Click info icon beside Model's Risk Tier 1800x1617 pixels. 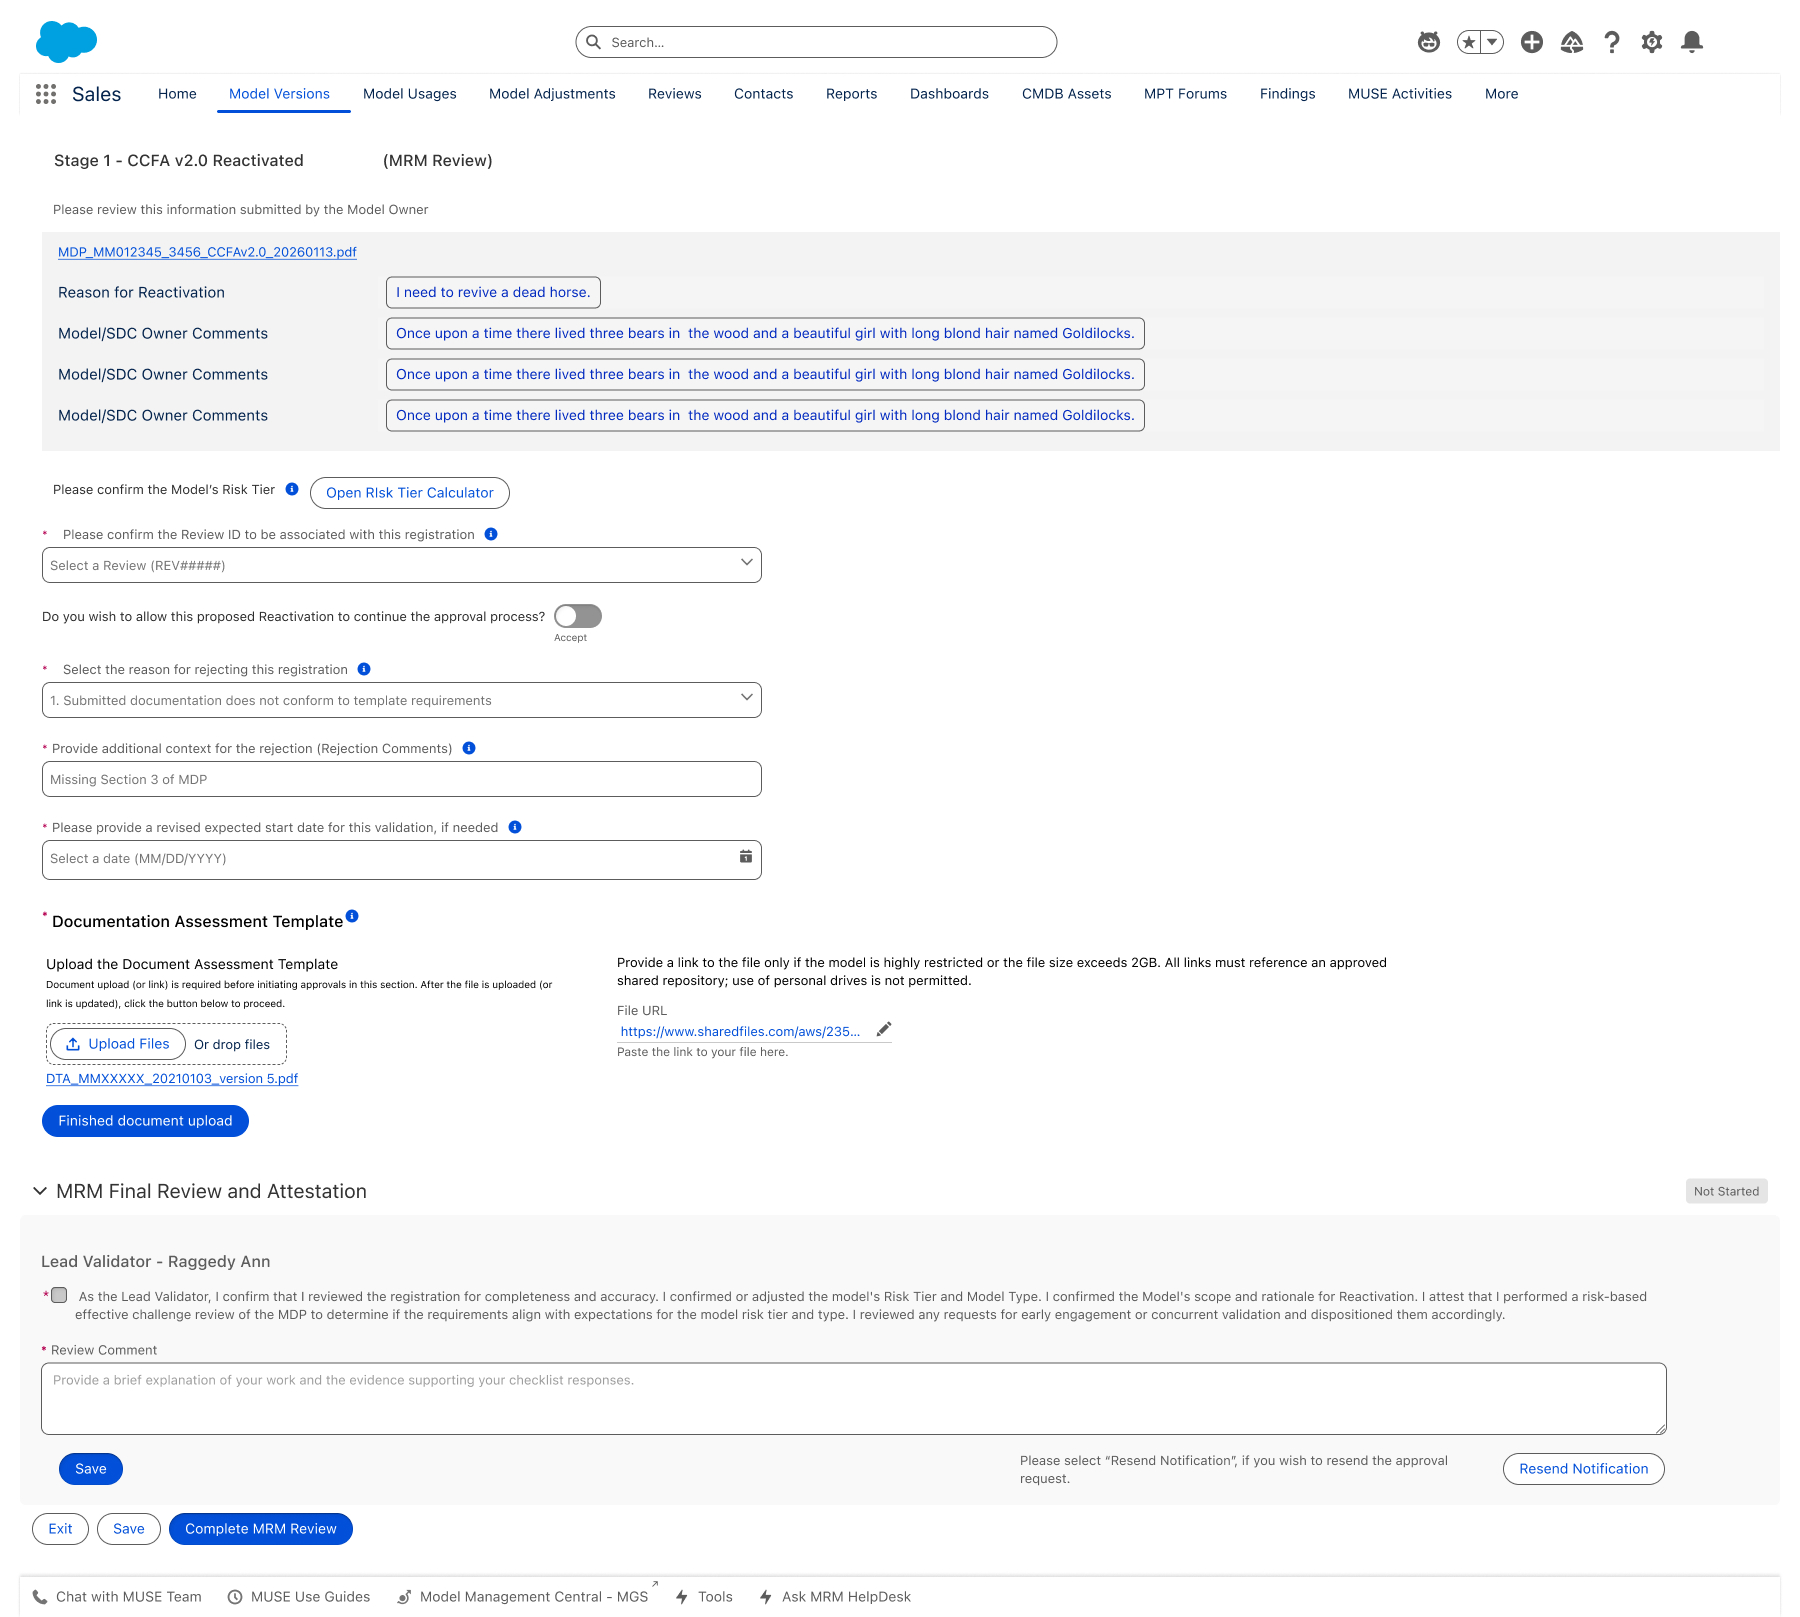pyautogui.click(x=292, y=489)
